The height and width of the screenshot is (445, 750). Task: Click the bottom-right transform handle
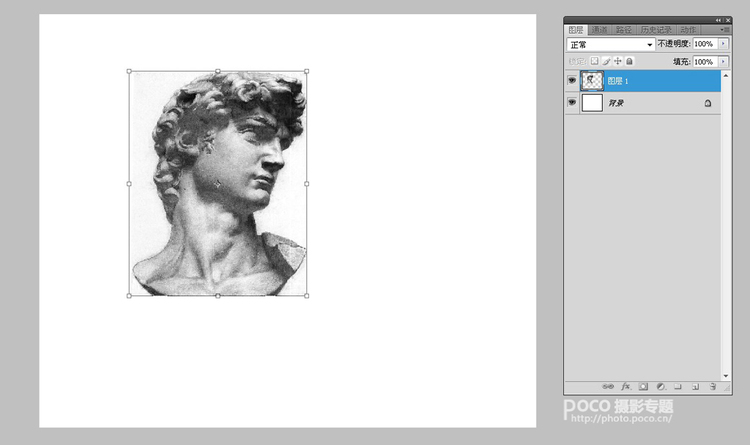307,296
